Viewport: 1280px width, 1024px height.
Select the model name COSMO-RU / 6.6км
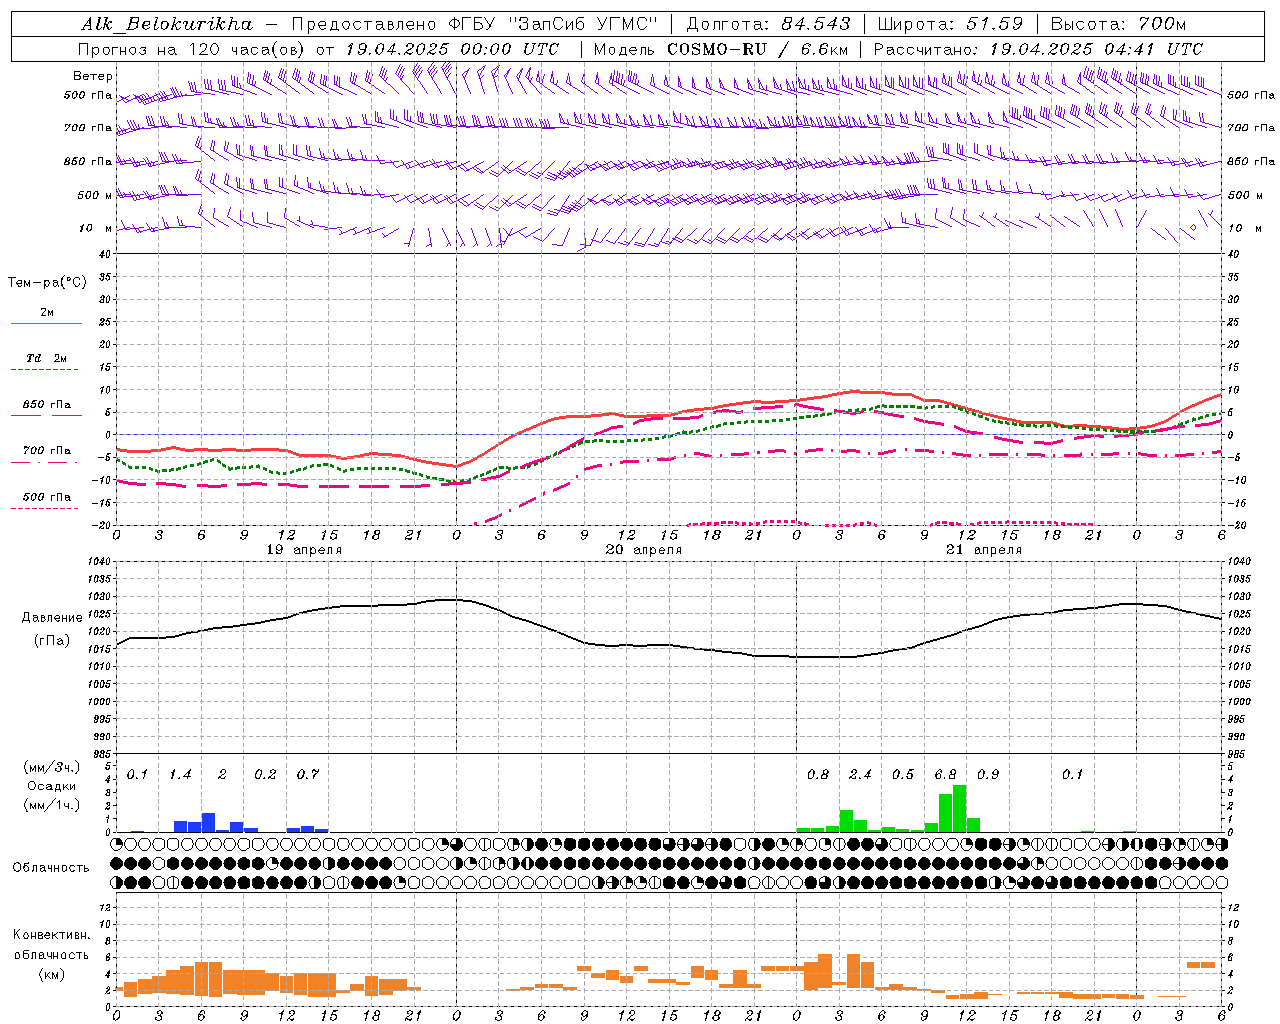[758, 49]
